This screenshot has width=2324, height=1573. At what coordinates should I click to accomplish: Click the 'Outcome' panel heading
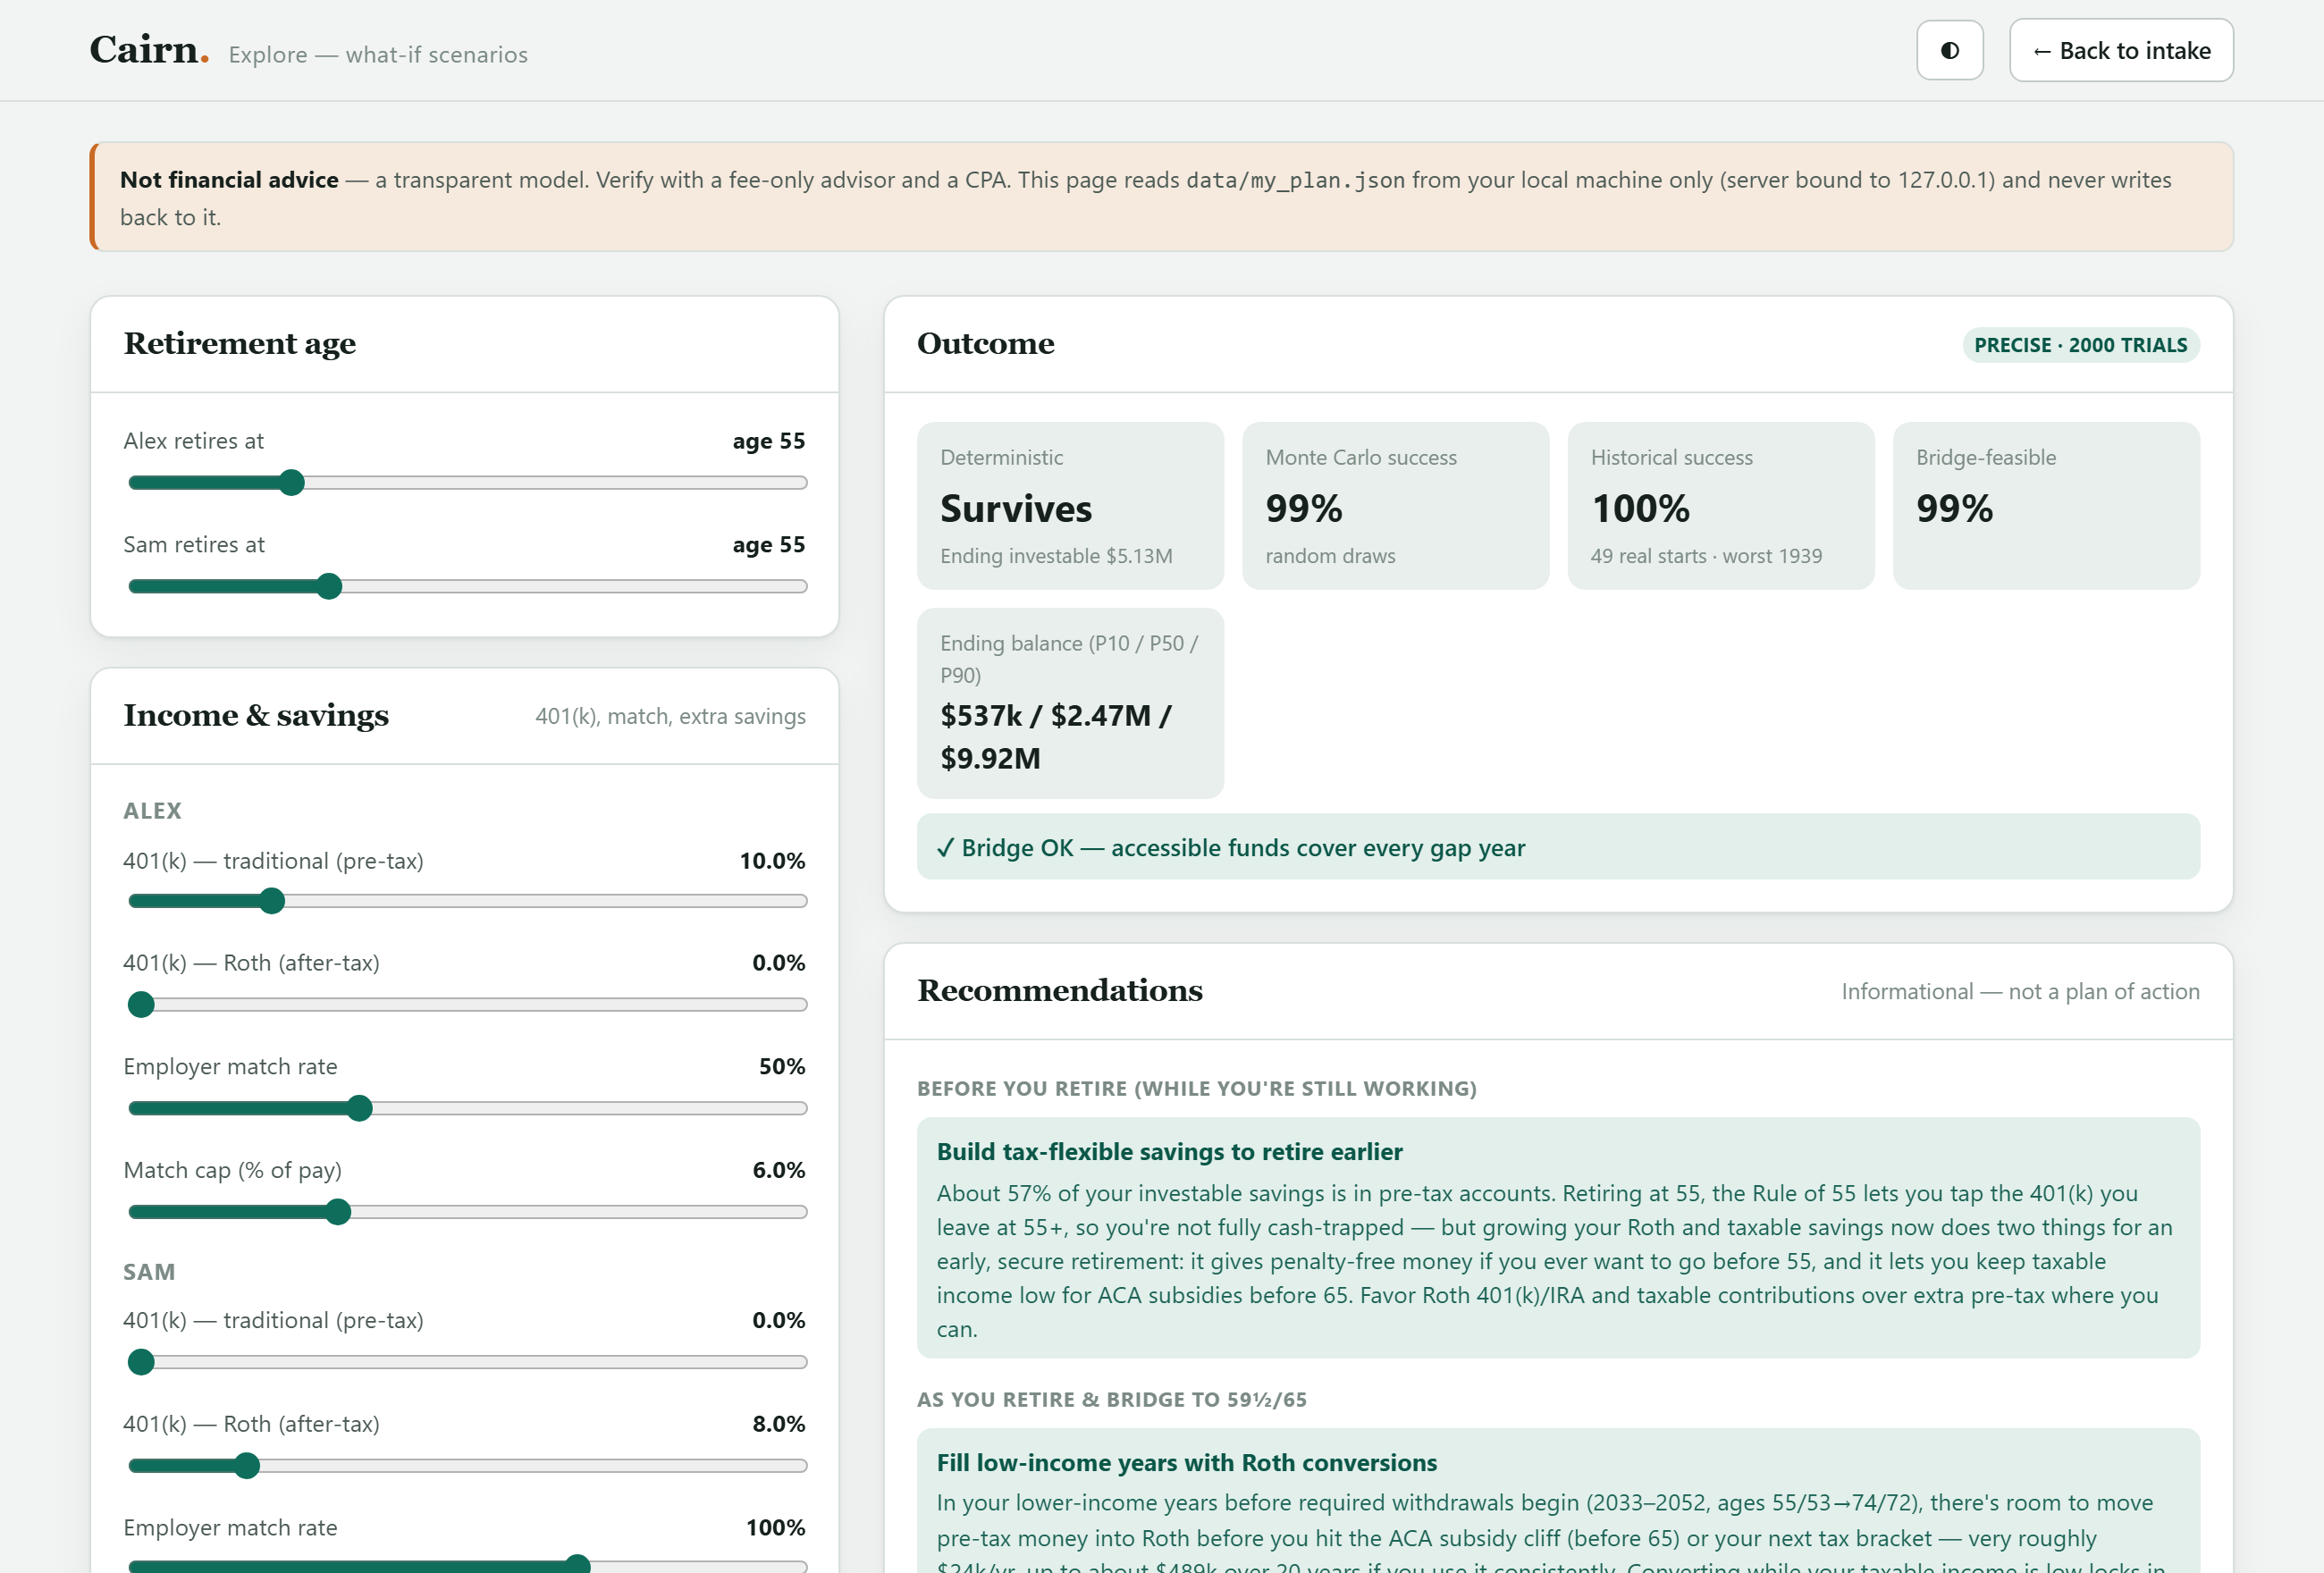[x=986, y=344]
